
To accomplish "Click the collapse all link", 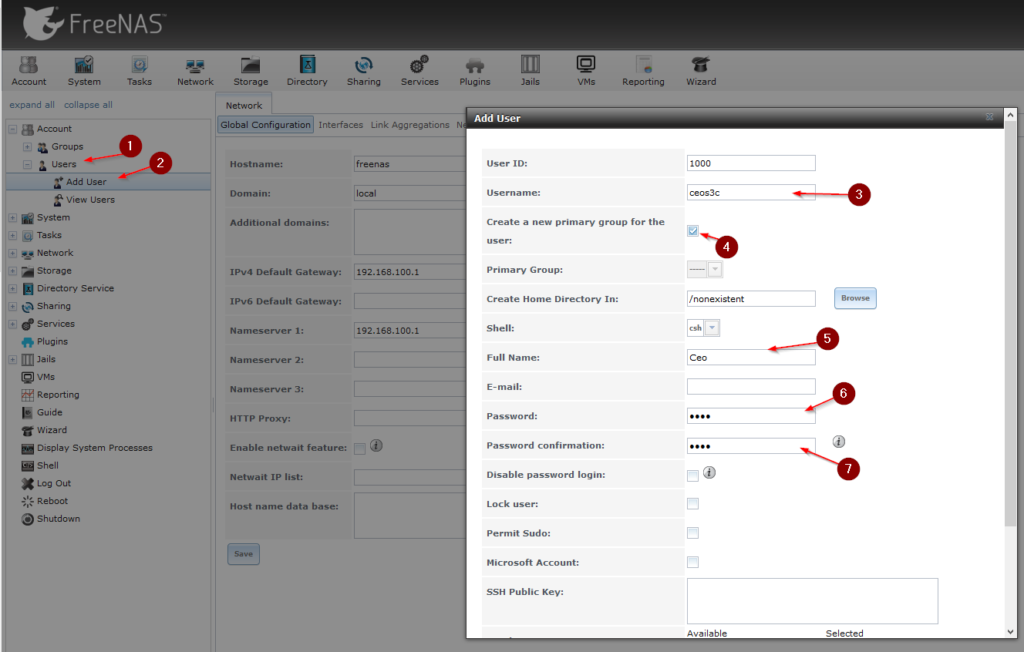I will (x=88, y=105).
